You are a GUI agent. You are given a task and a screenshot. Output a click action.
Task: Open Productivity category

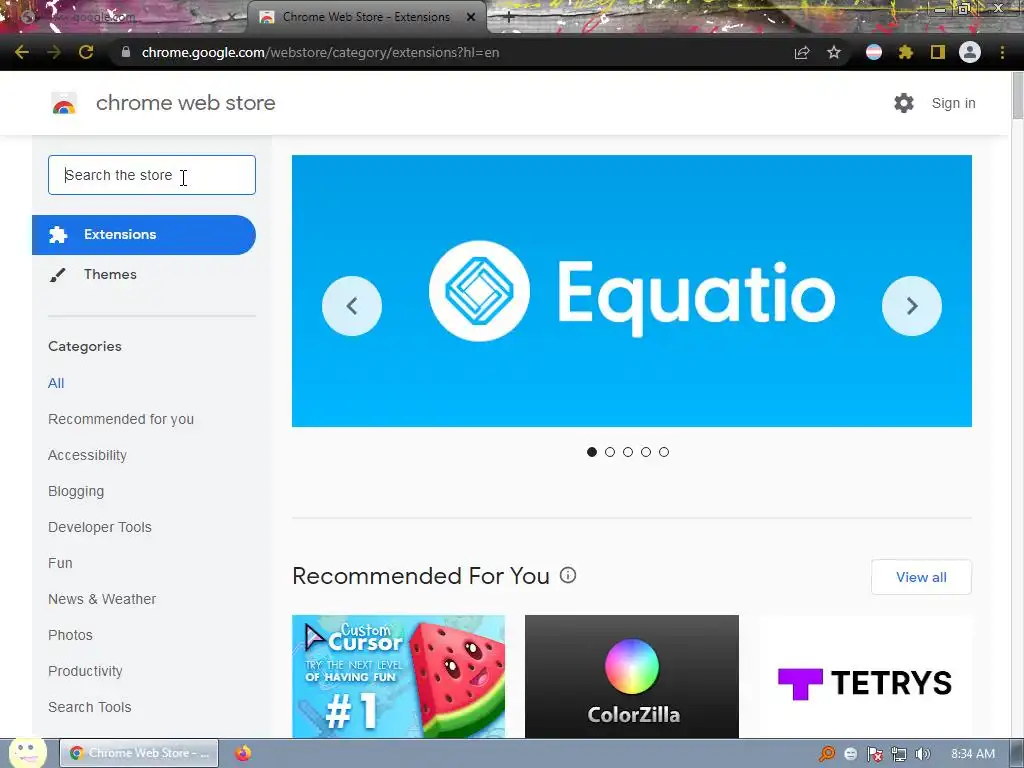[x=86, y=671]
